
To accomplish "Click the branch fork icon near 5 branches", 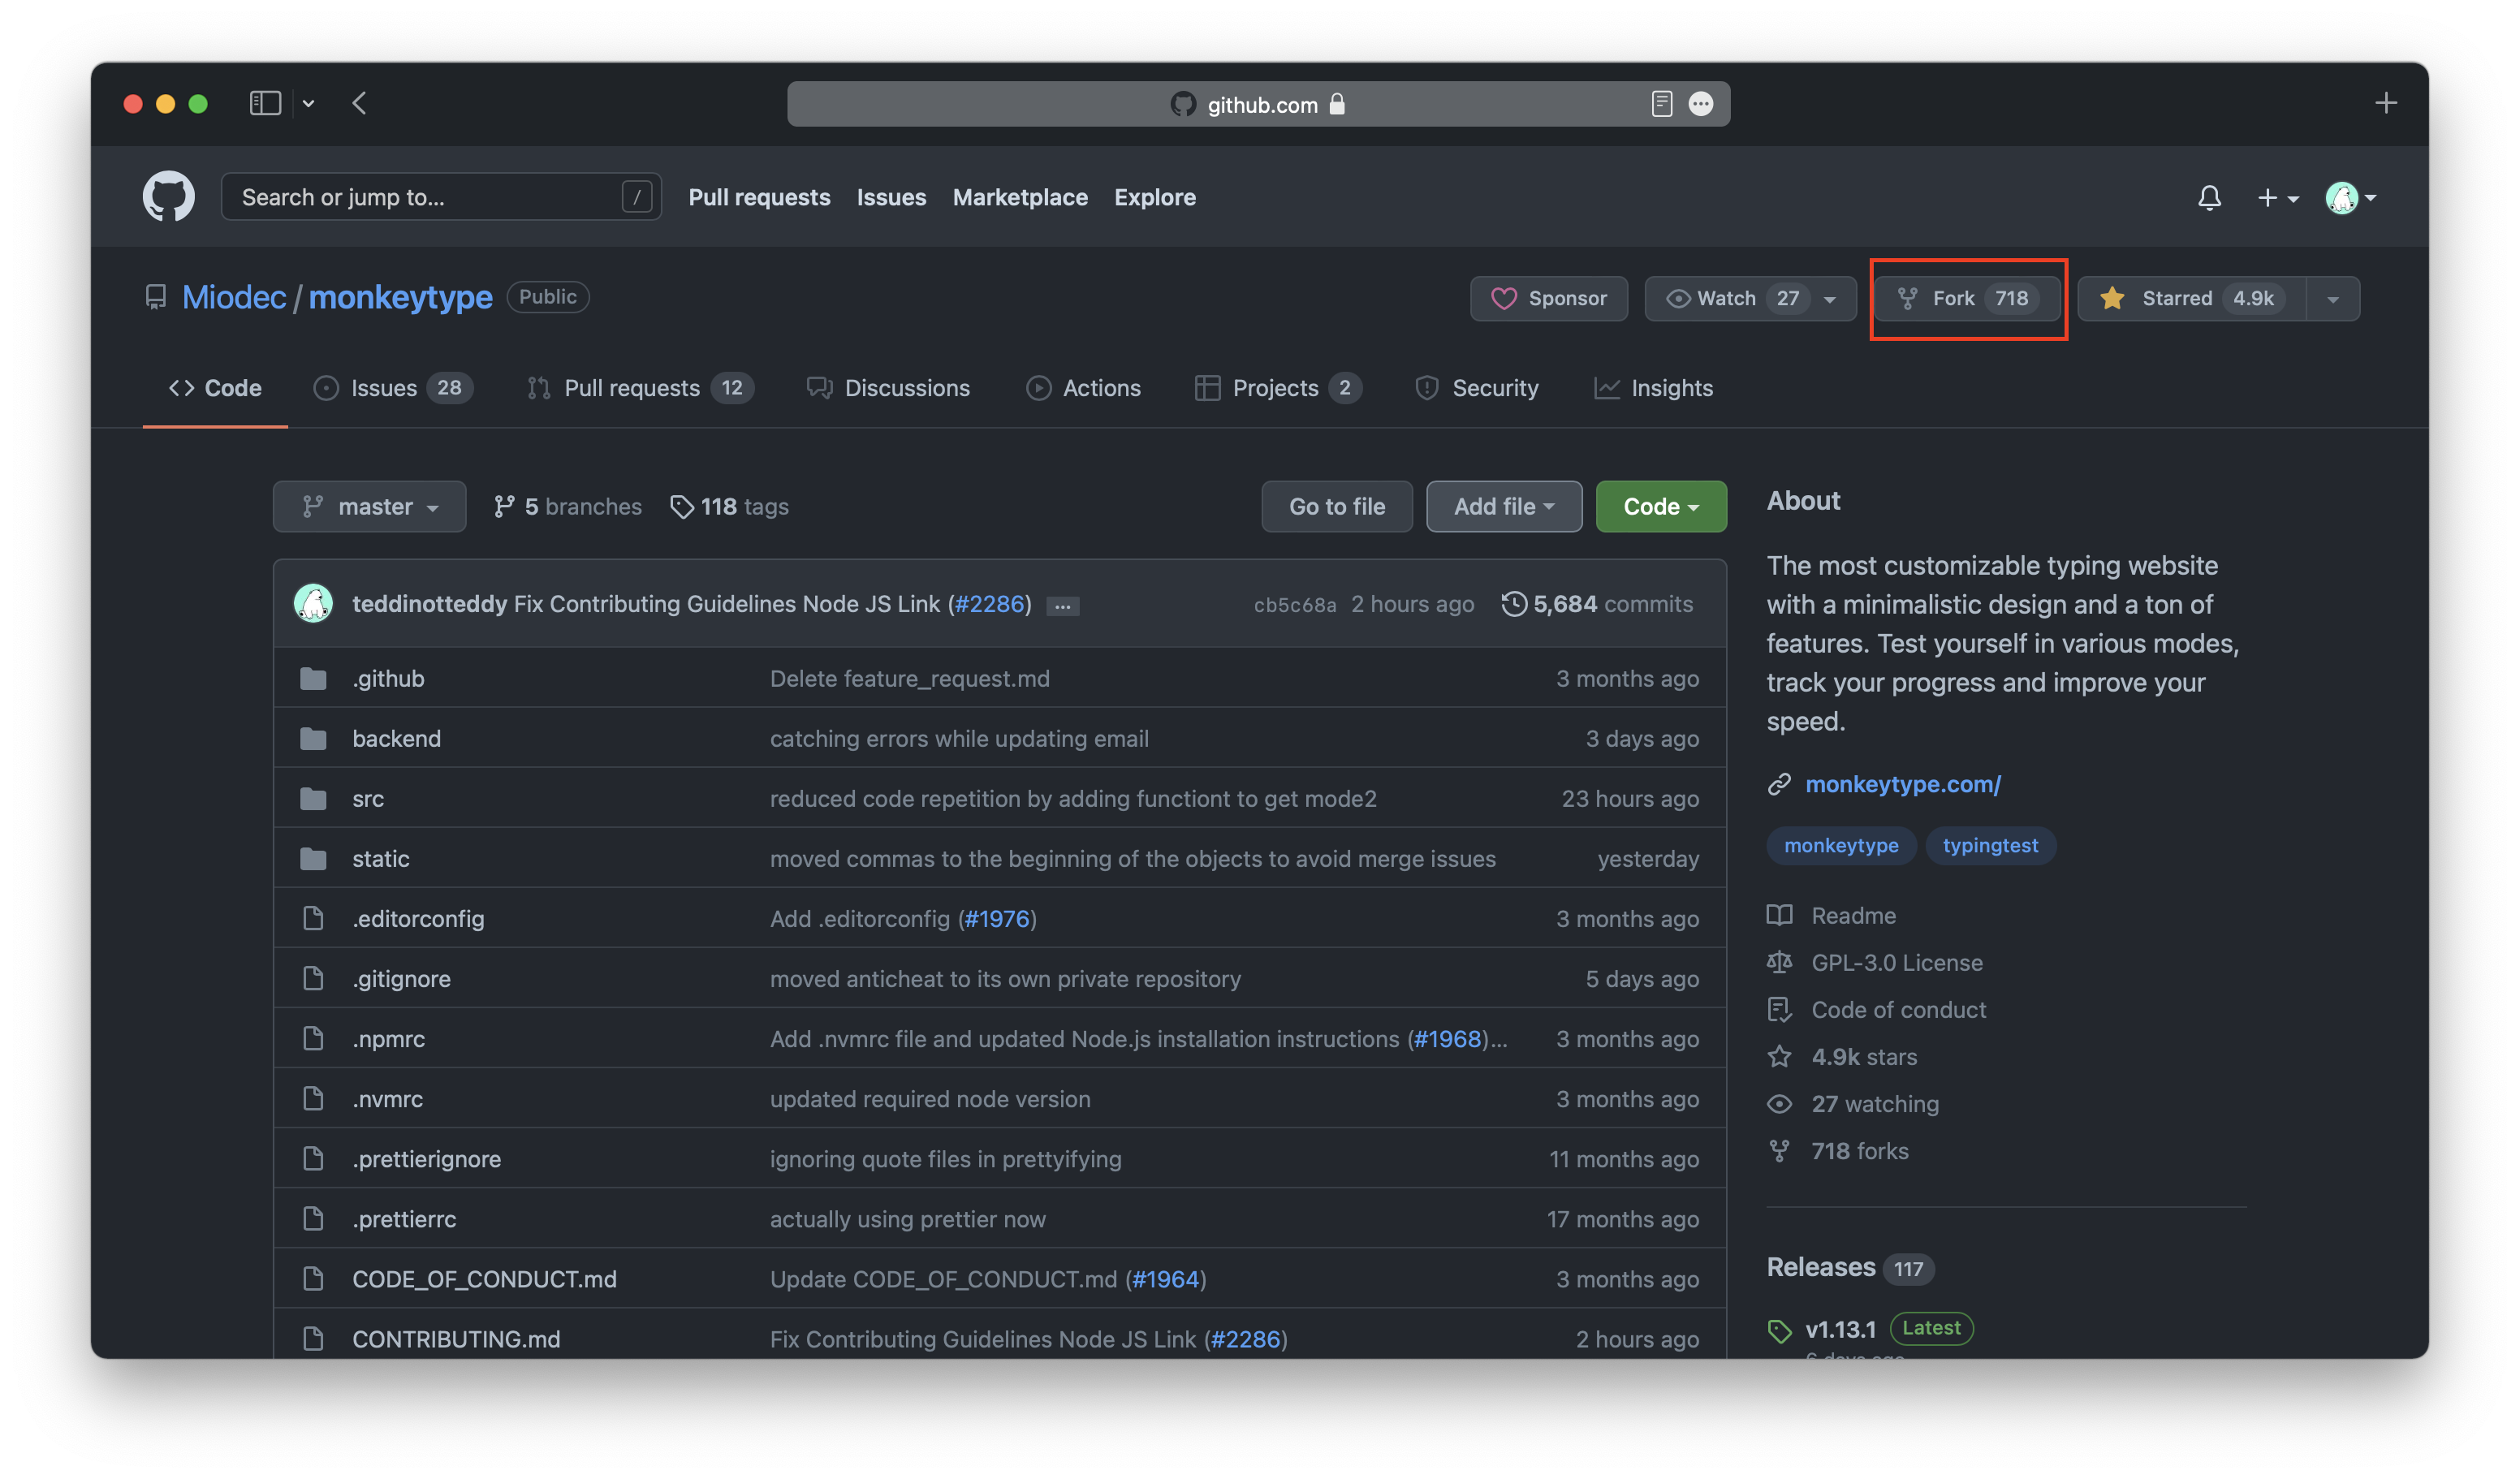I will click(x=503, y=507).
